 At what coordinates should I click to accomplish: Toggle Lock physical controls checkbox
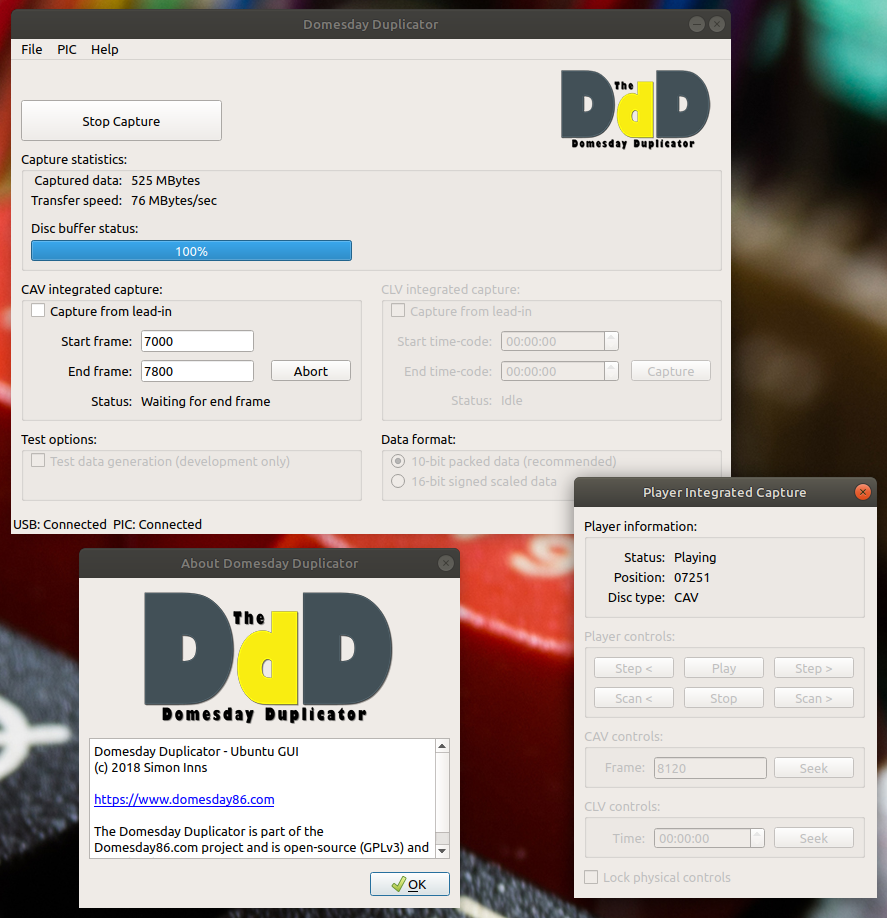click(x=592, y=877)
